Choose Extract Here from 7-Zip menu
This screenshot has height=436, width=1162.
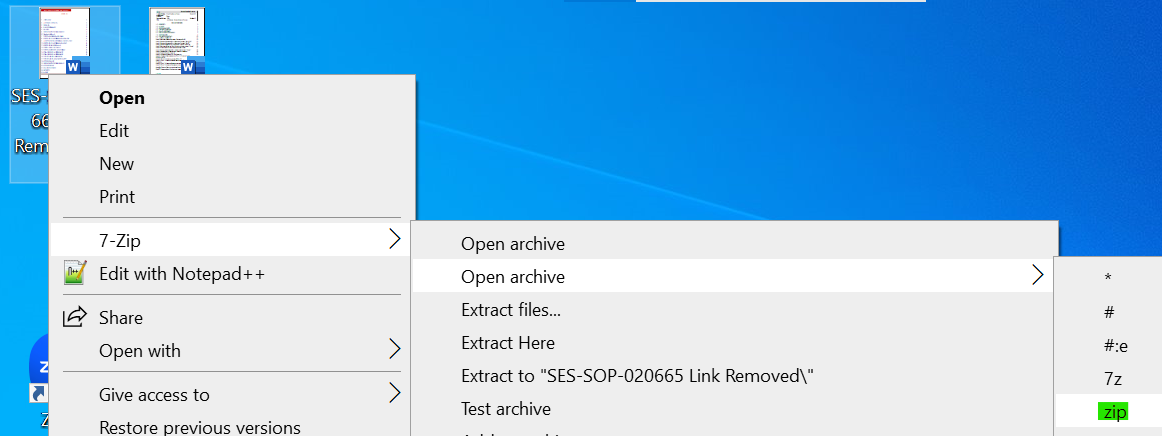pos(507,343)
